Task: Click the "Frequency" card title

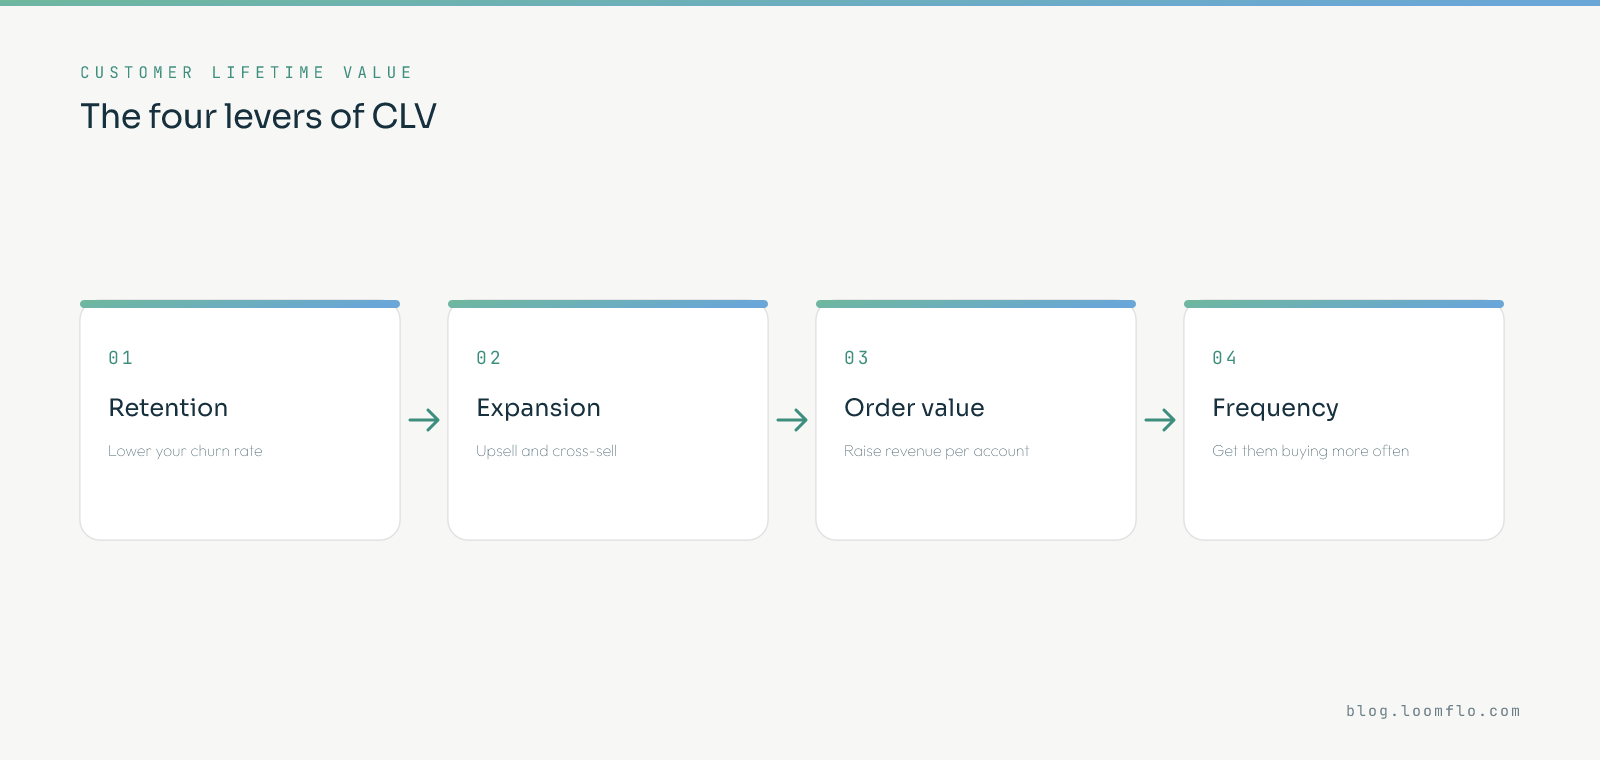Action: (1275, 408)
